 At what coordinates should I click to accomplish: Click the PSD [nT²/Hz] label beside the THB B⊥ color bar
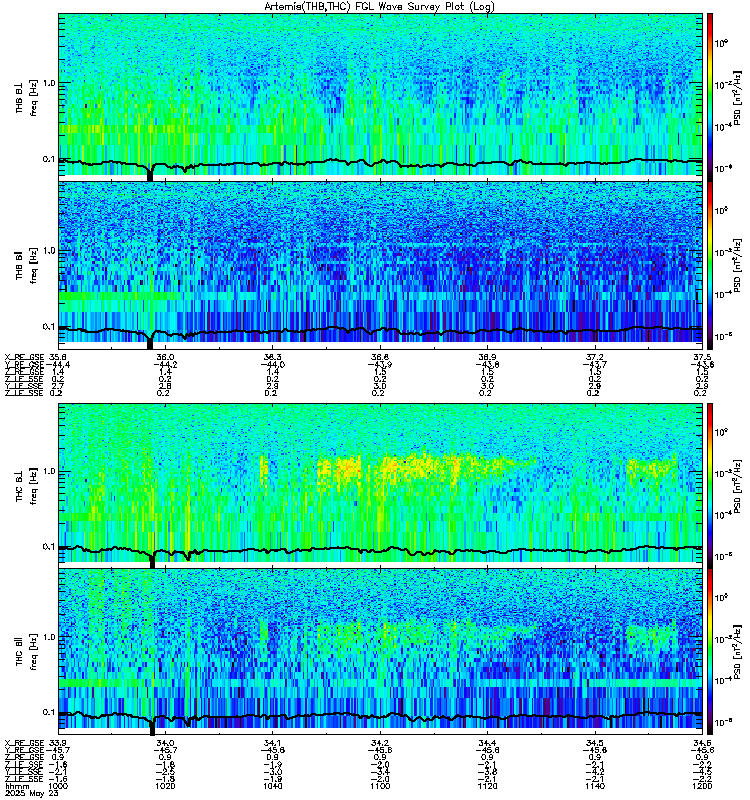coord(737,96)
